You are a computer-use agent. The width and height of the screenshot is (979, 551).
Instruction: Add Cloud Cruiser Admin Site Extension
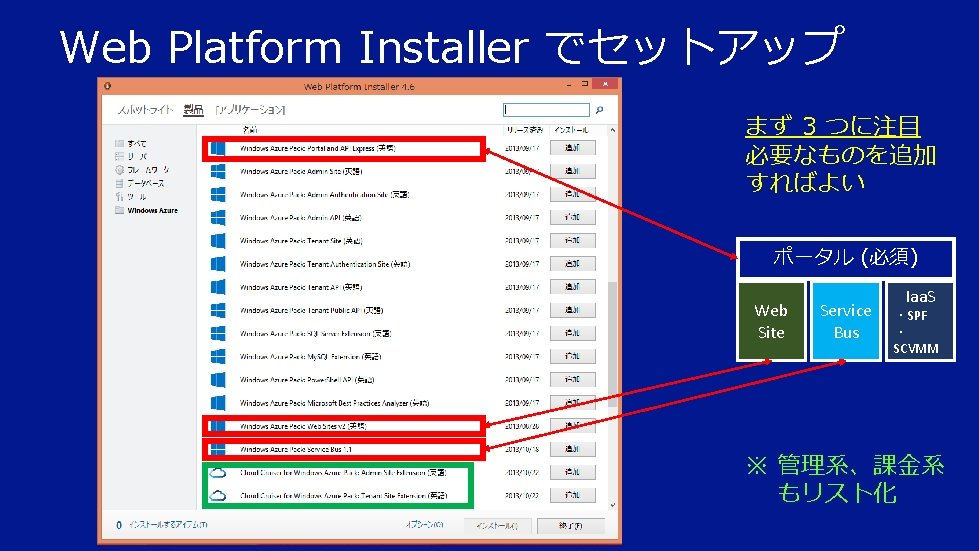[x=573, y=472]
